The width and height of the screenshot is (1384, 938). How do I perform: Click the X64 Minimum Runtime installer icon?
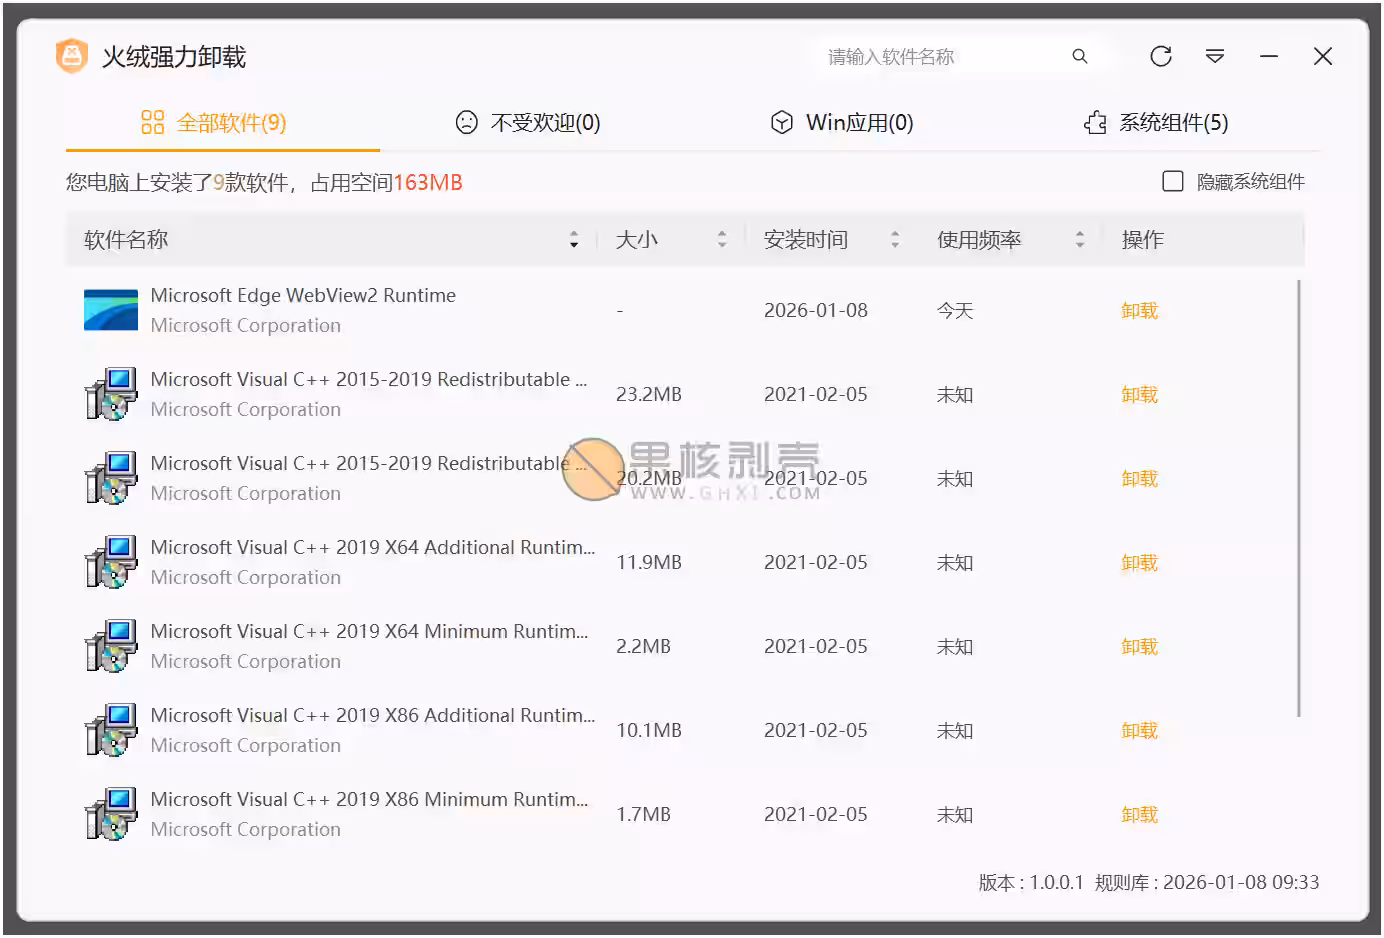pyautogui.click(x=111, y=646)
